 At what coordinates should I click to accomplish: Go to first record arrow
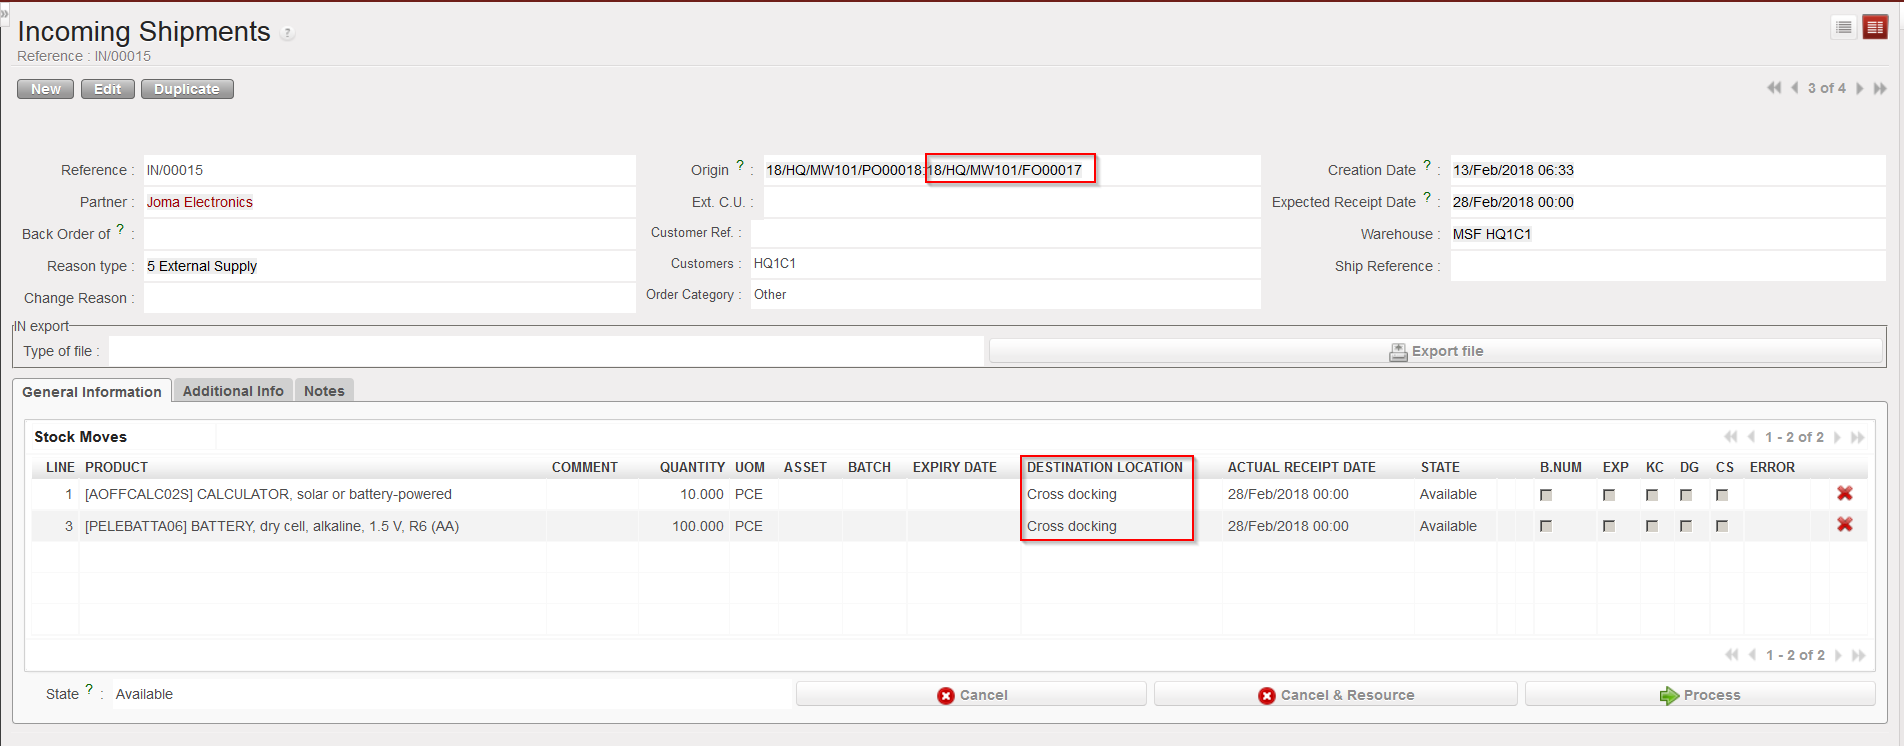1773,88
